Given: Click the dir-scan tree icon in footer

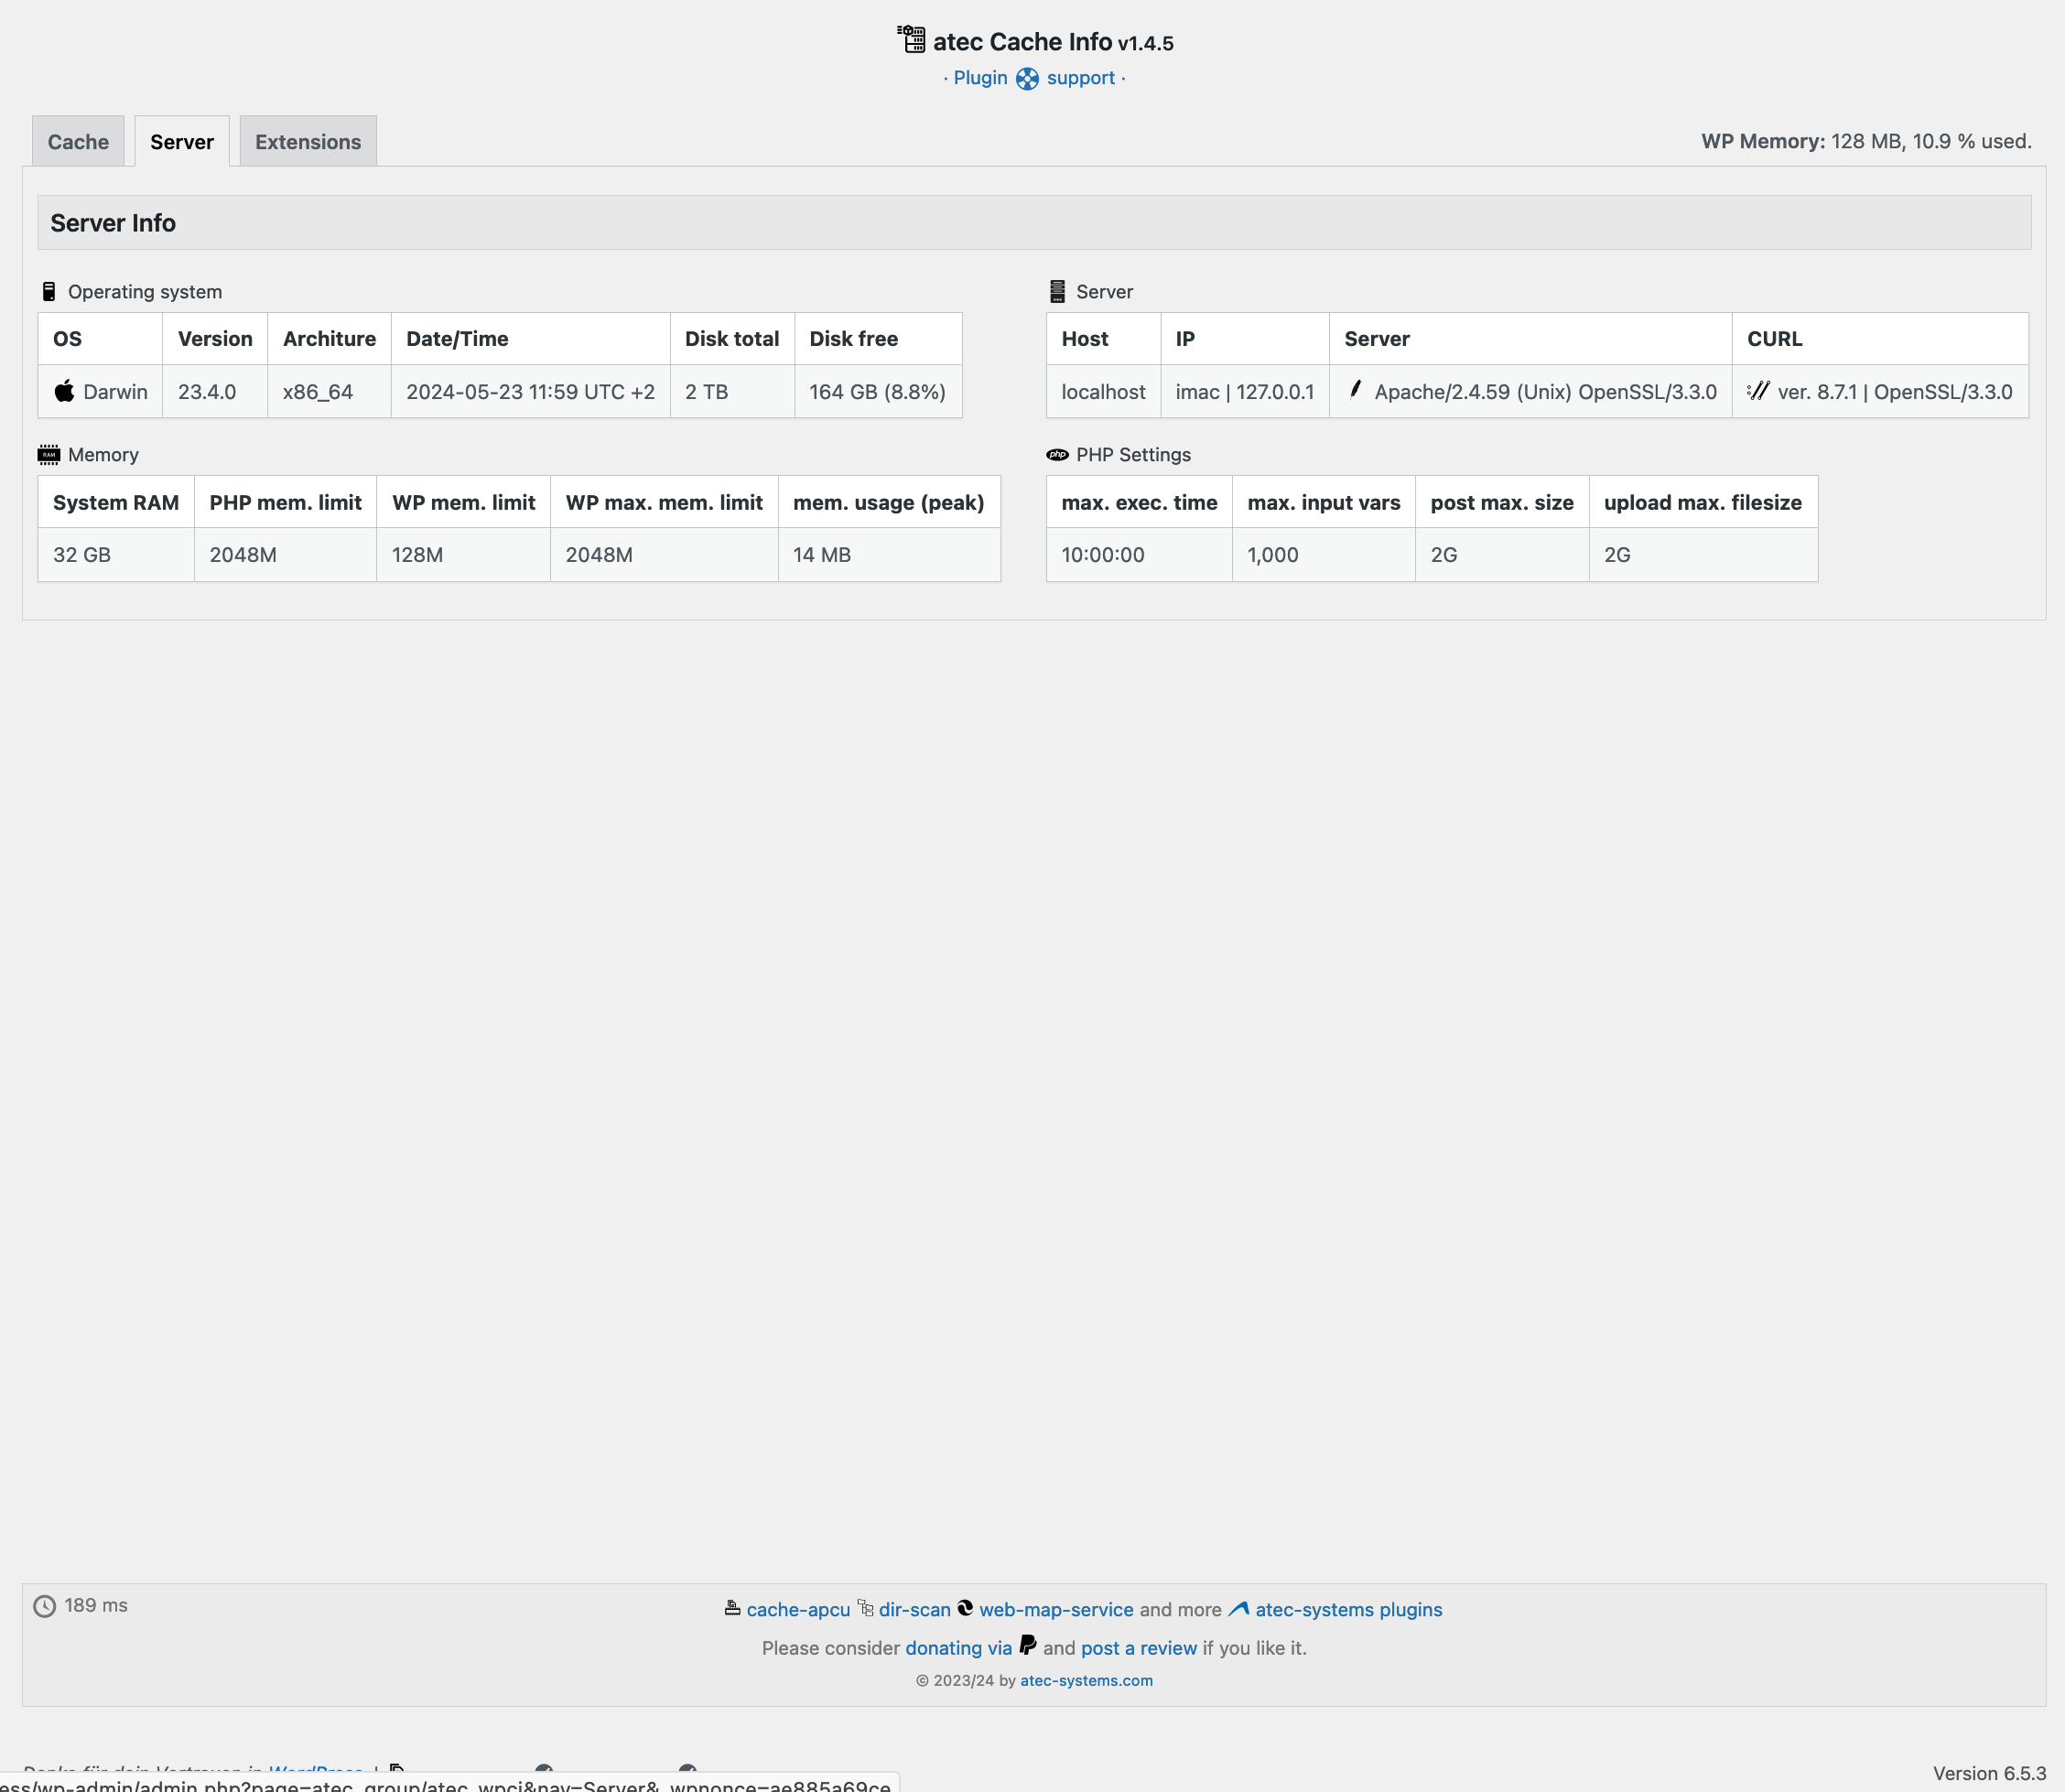Looking at the screenshot, I should coord(865,1608).
